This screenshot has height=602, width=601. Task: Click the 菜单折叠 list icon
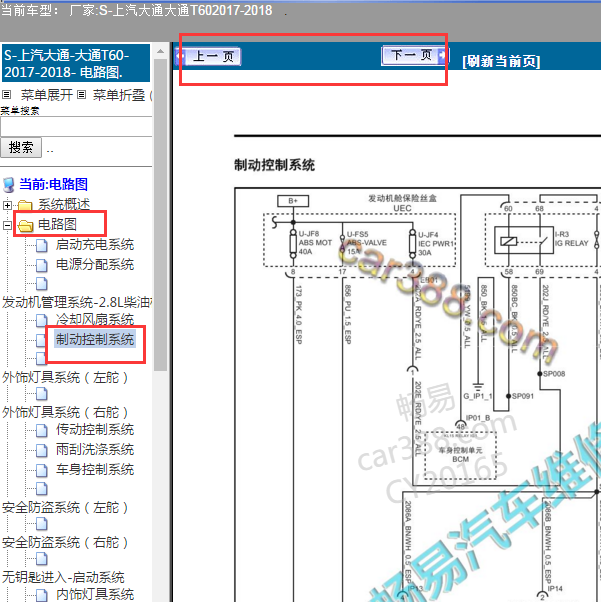pos(81,94)
